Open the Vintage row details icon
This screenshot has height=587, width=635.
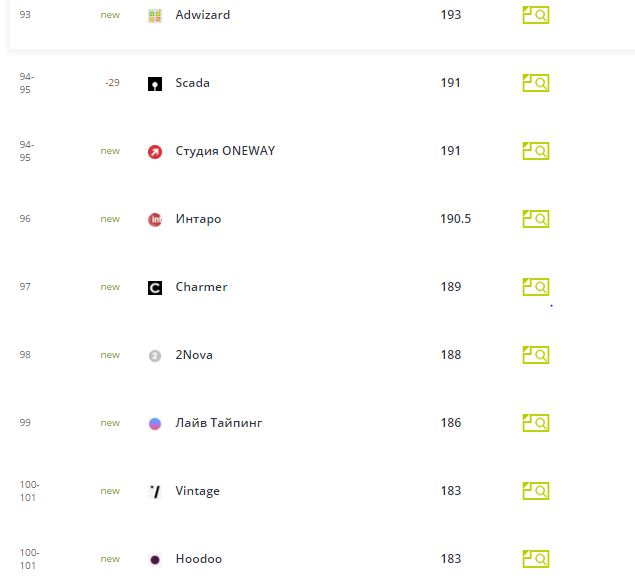click(x=536, y=491)
